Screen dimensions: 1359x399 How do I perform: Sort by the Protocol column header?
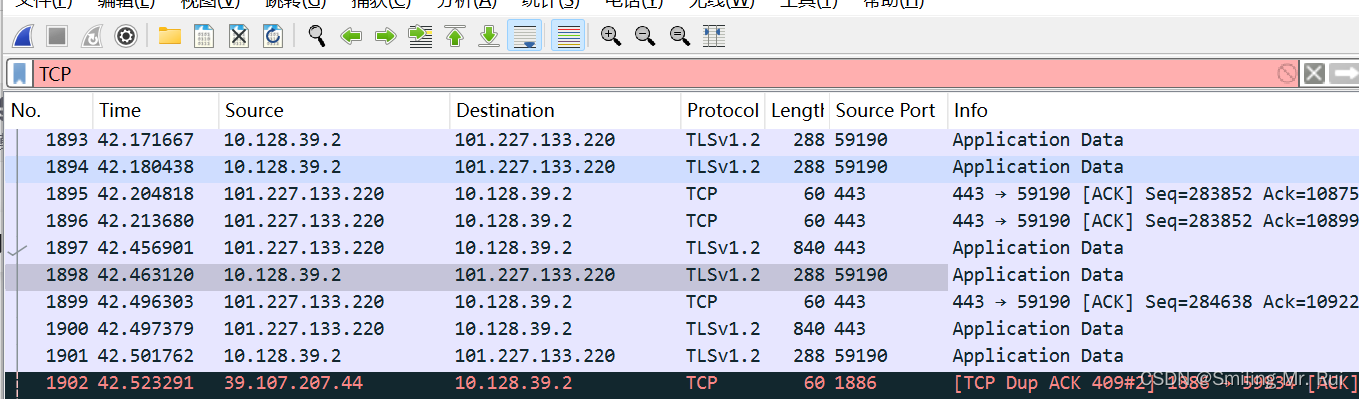(x=723, y=110)
